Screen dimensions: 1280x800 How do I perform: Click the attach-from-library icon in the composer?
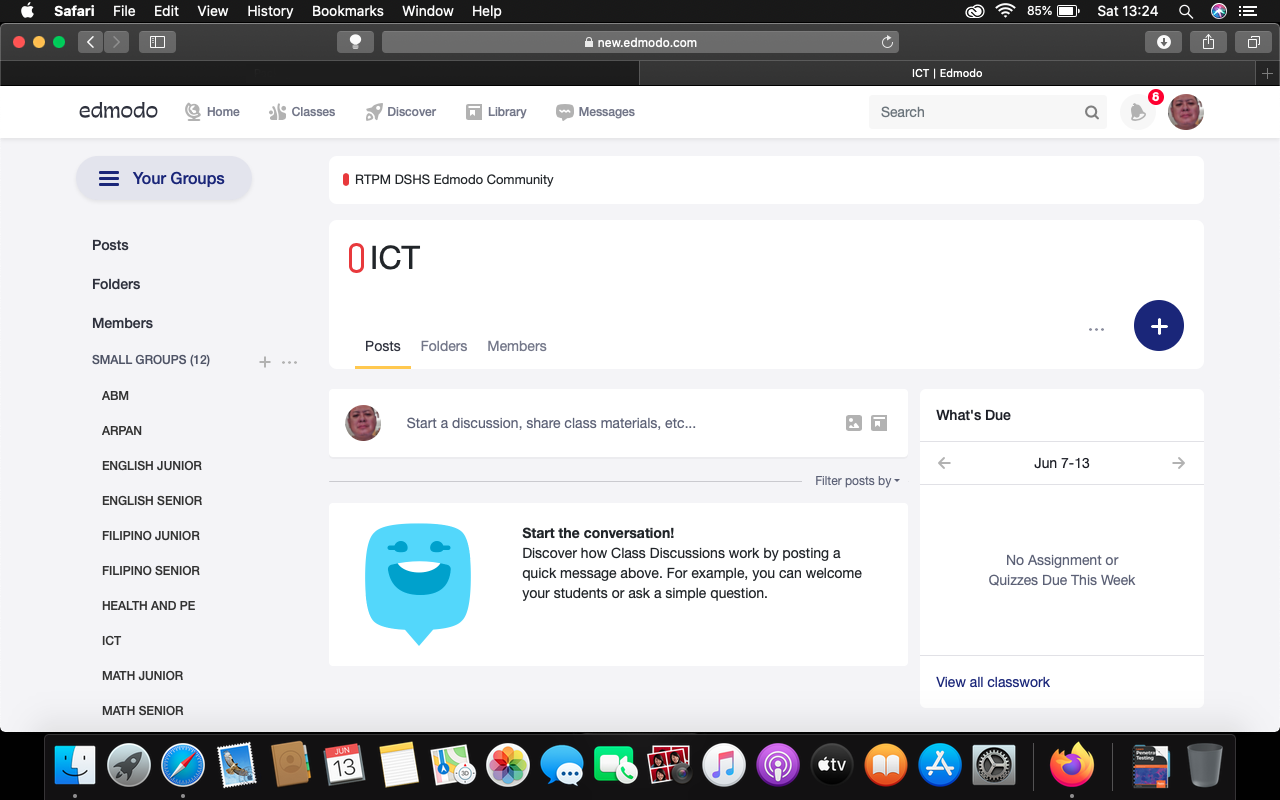(x=879, y=423)
